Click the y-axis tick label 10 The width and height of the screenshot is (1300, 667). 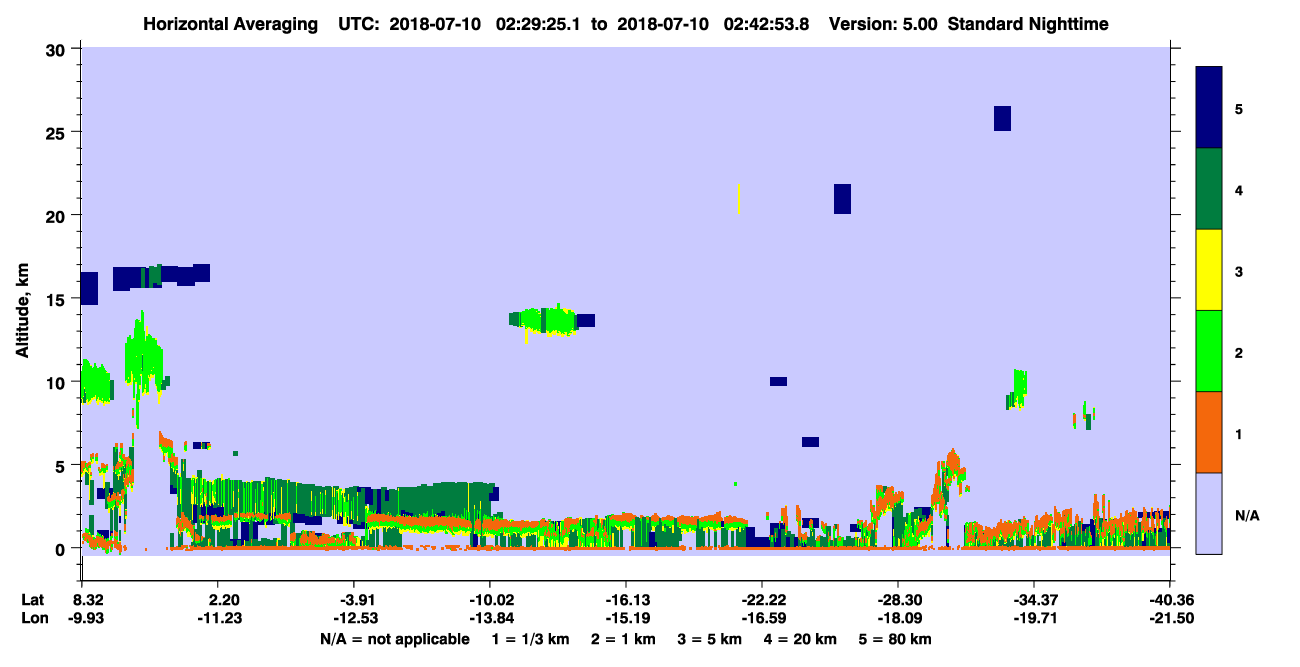coord(58,382)
